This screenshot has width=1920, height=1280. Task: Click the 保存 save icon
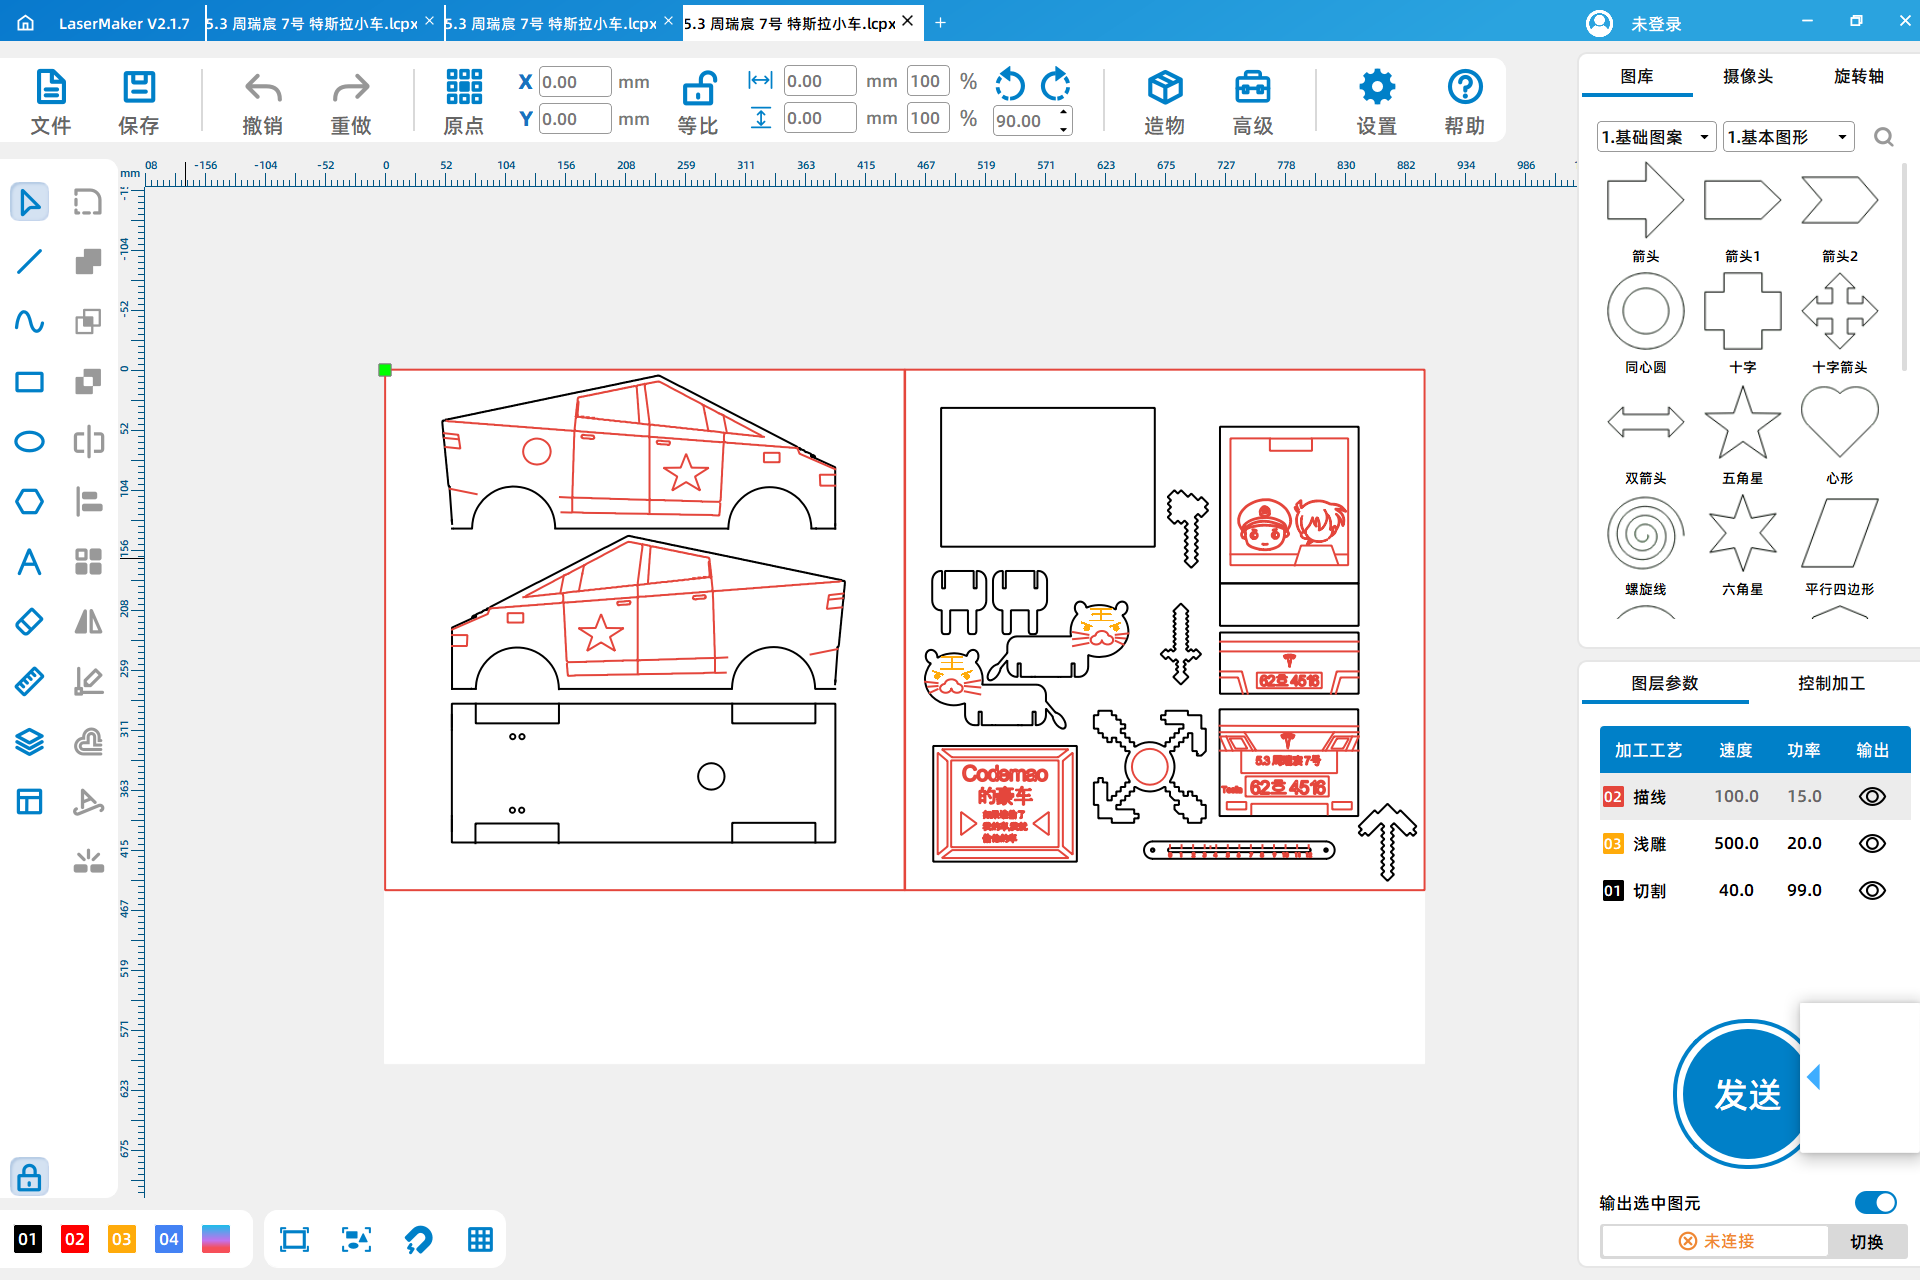coord(139,101)
